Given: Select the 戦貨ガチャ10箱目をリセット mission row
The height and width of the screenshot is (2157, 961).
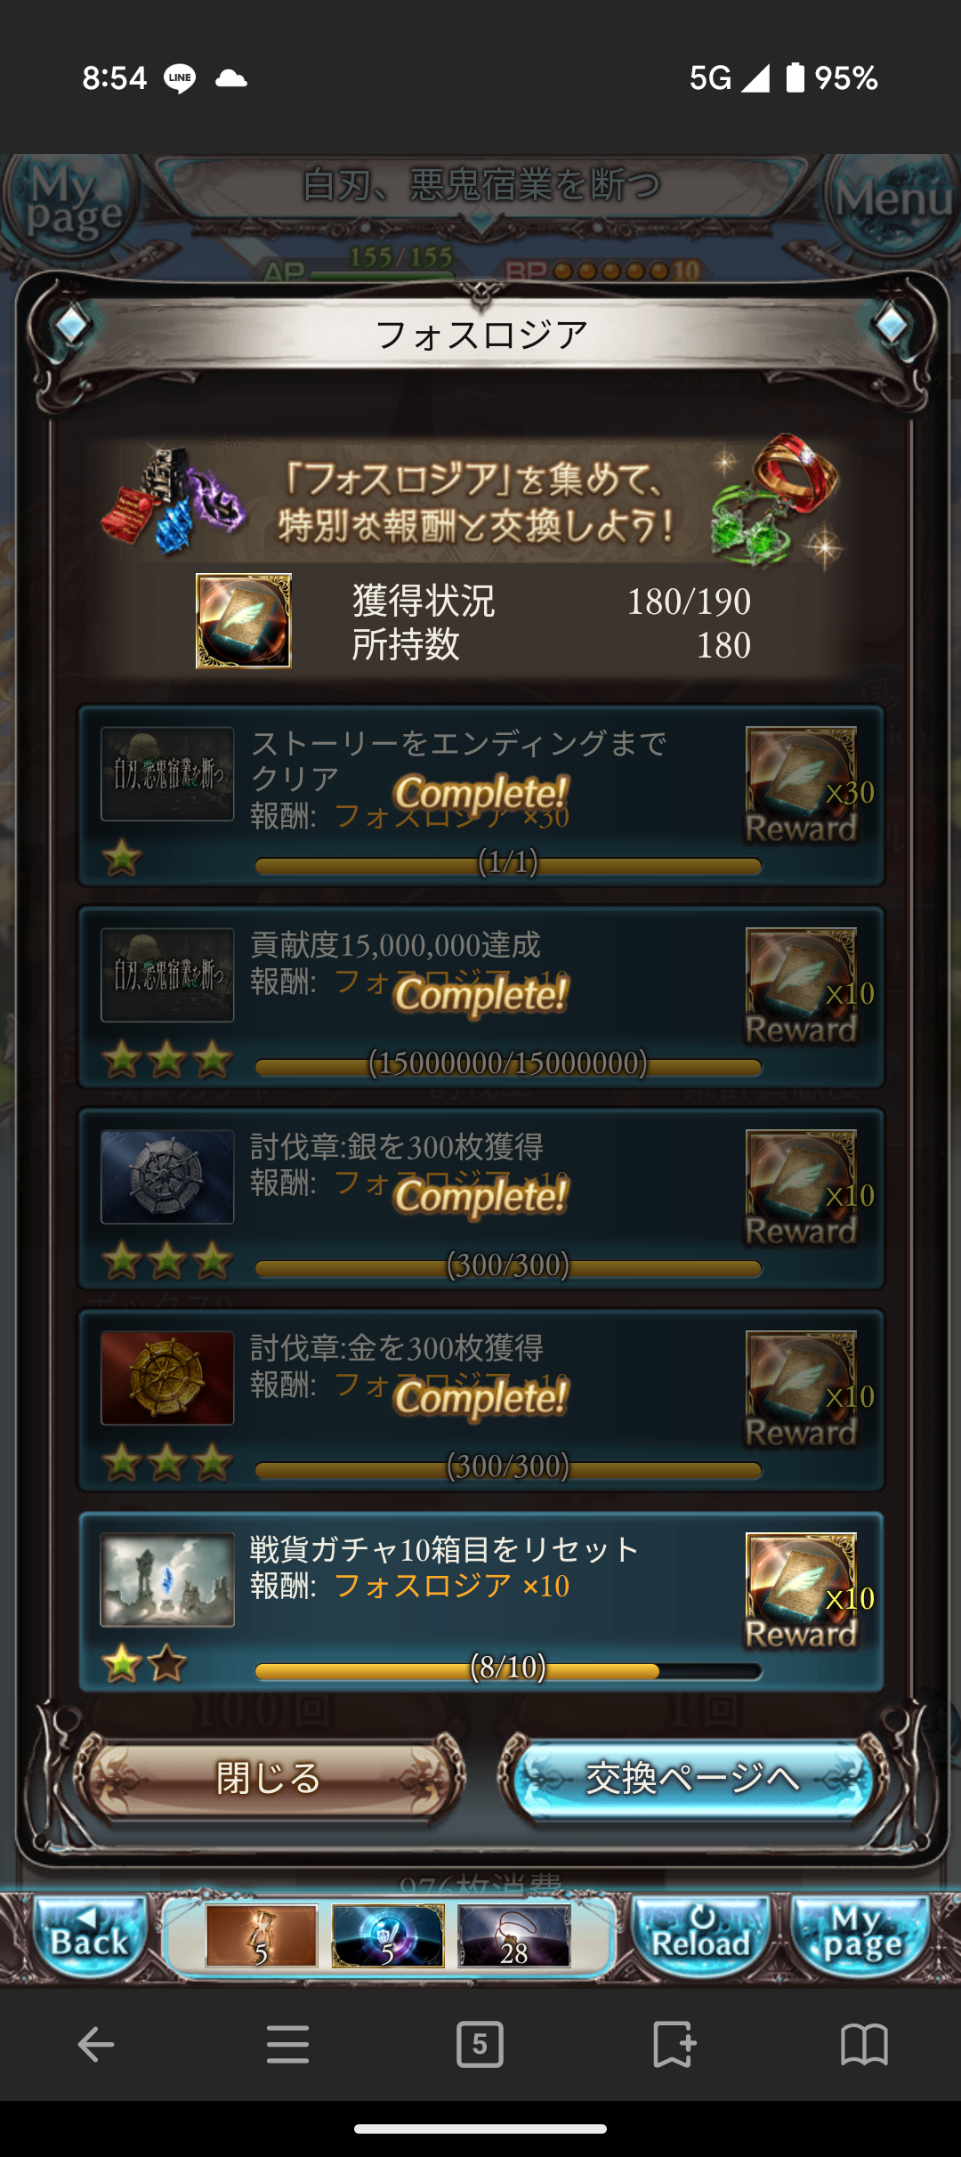Looking at the screenshot, I should click(x=481, y=1602).
